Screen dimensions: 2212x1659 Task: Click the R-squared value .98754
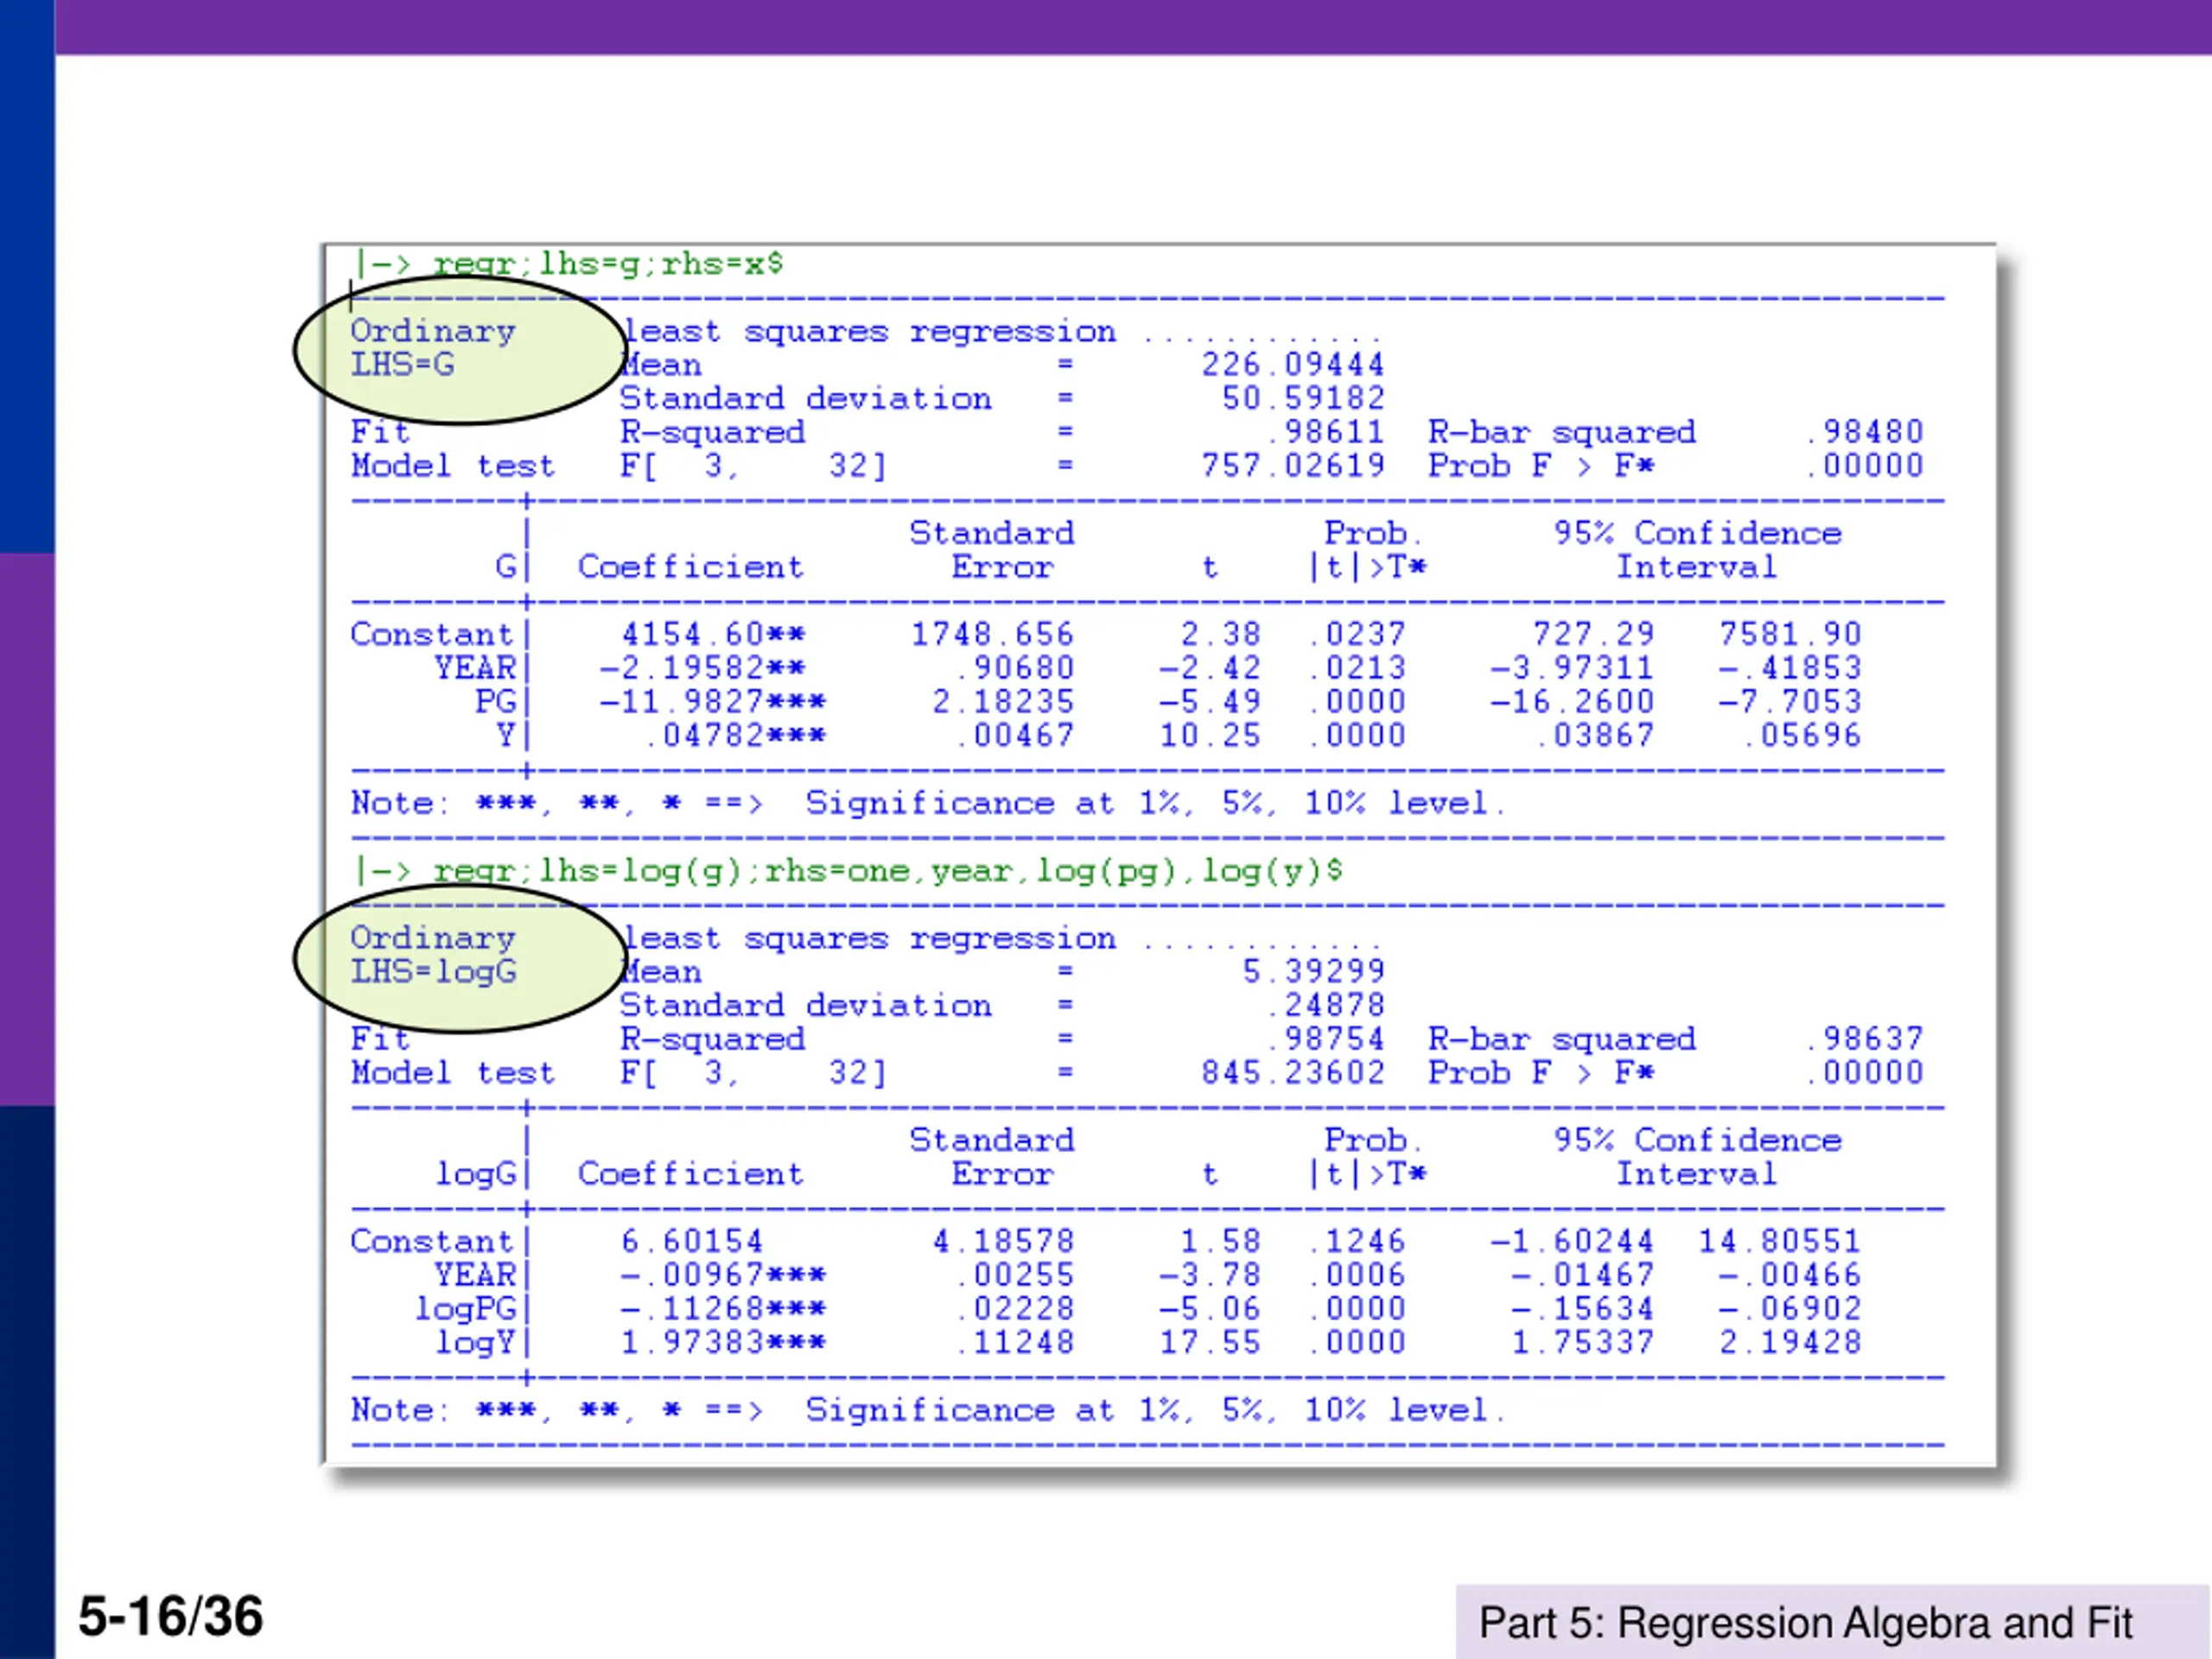point(1325,1039)
